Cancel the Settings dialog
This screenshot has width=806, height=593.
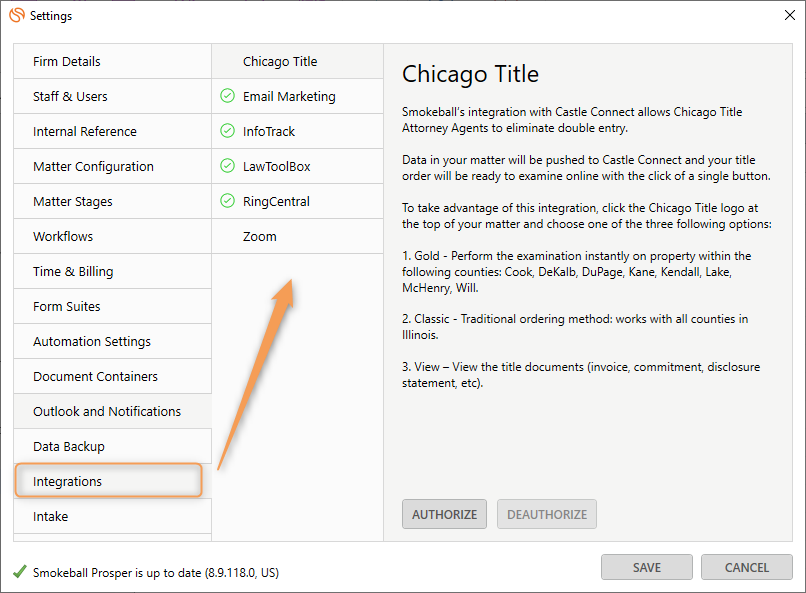746,567
